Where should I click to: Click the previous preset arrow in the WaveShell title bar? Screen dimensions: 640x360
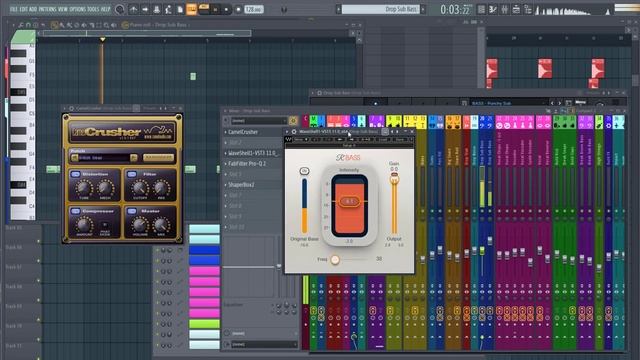392,132
